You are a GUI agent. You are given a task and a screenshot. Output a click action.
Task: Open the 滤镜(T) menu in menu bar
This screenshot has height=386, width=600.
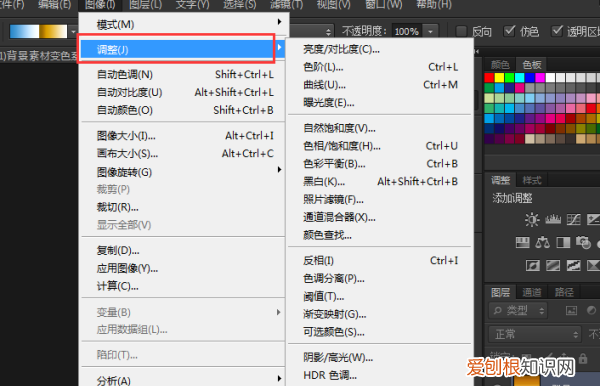(x=286, y=5)
